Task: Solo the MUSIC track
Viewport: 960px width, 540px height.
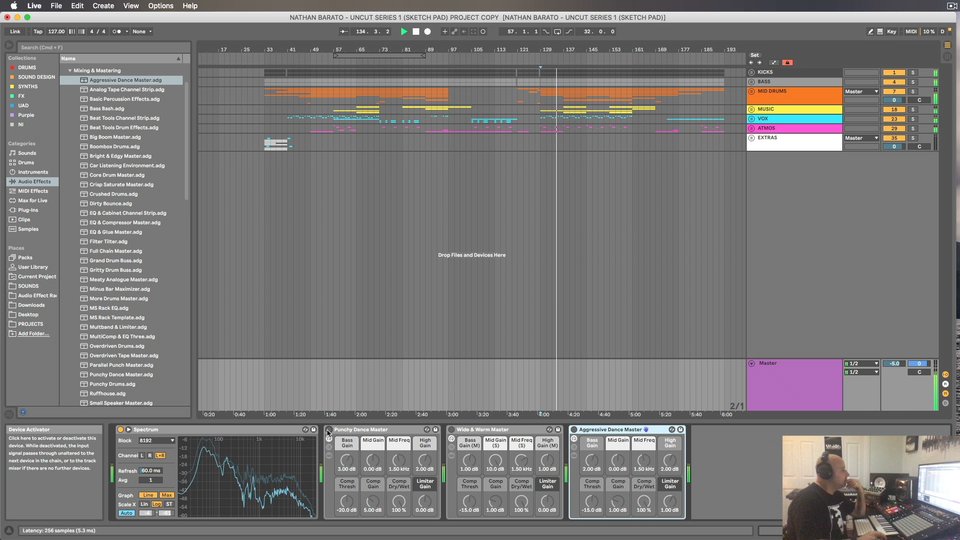Action: (x=913, y=110)
